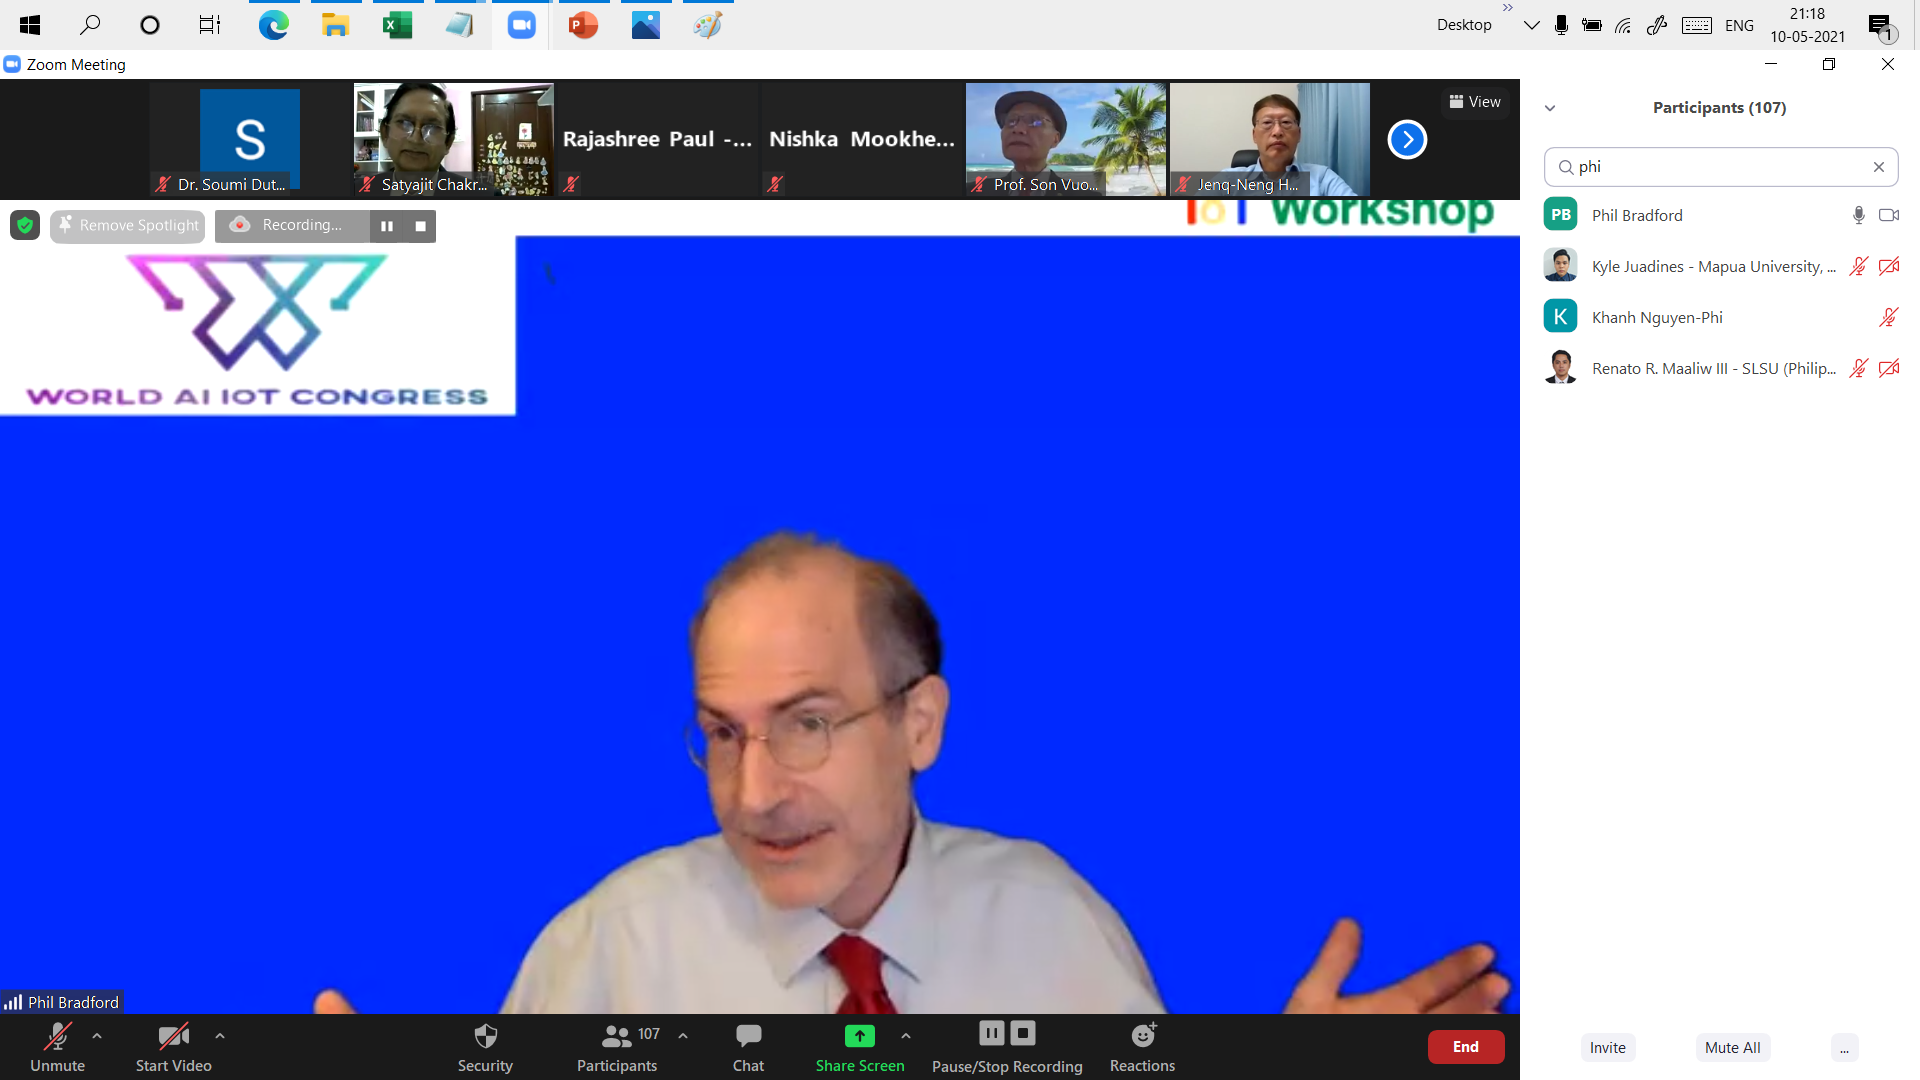Expand video options arrow beside Start Video
1920x1080 pixels.
[x=220, y=1036]
